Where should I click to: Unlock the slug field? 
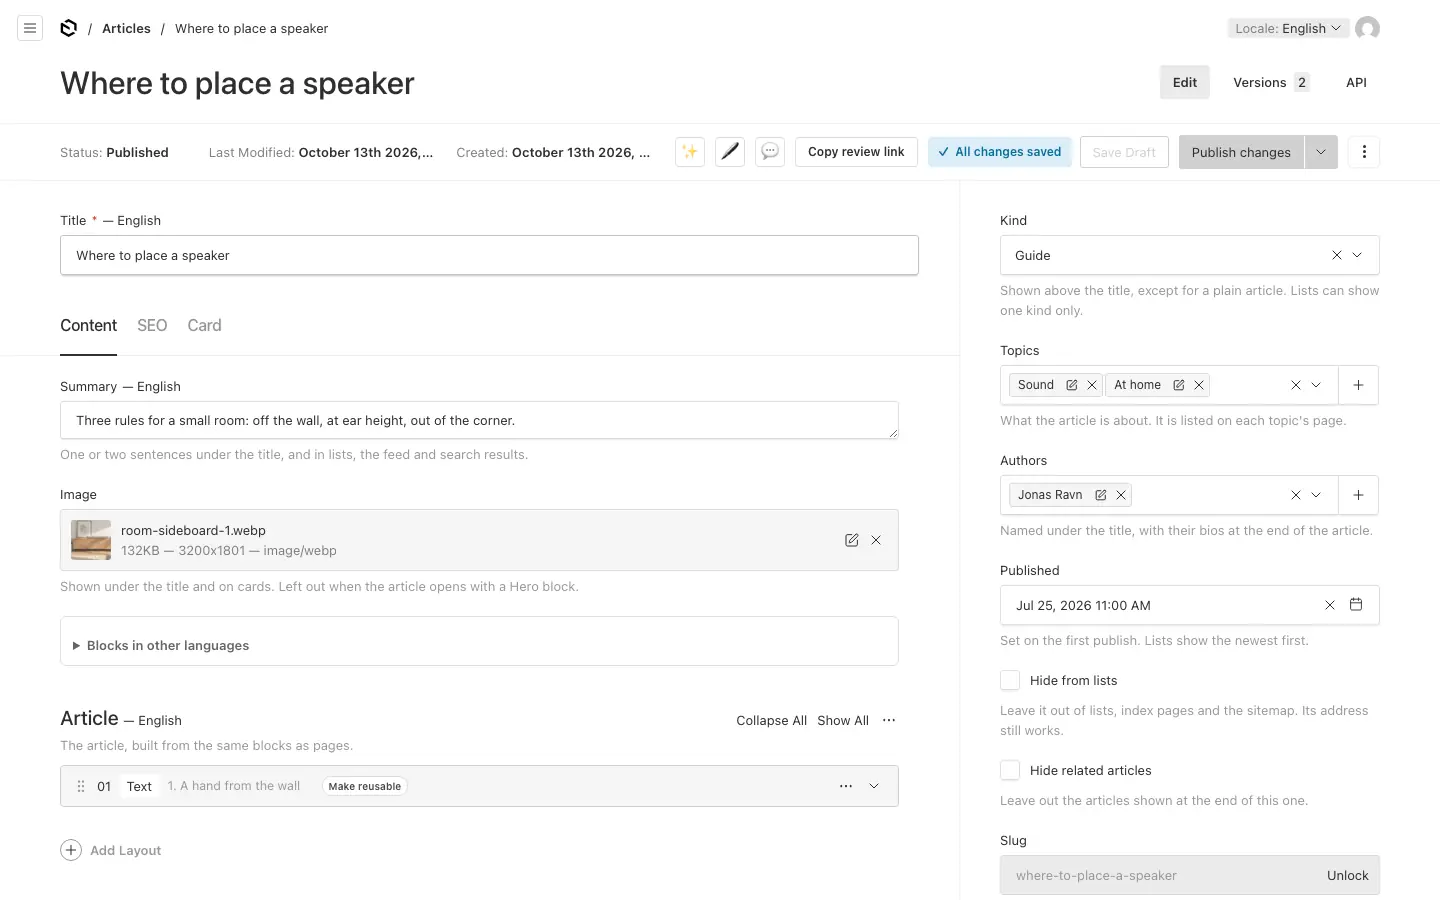pyautogui.click(x=1347, y=875)
